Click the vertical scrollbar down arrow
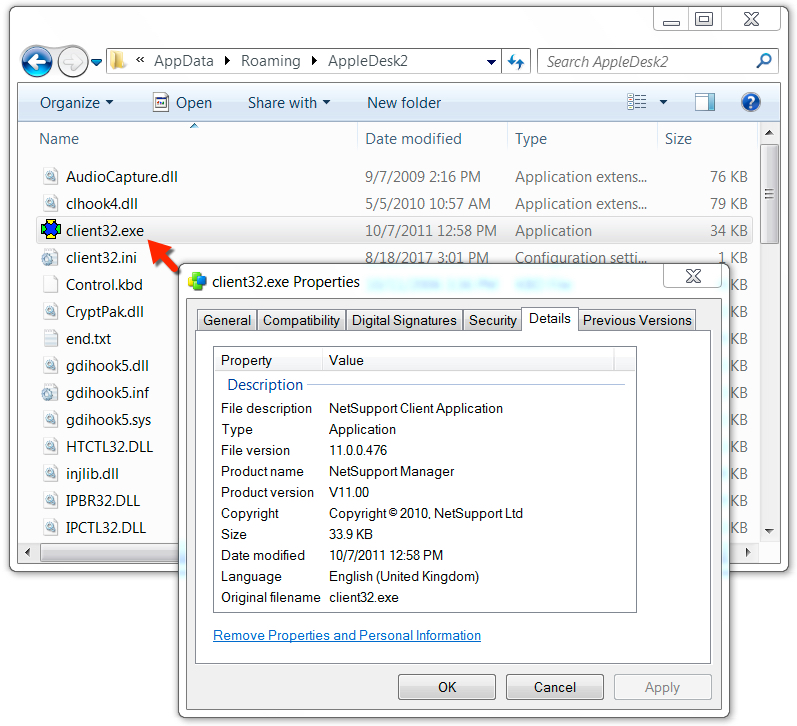 769,531
